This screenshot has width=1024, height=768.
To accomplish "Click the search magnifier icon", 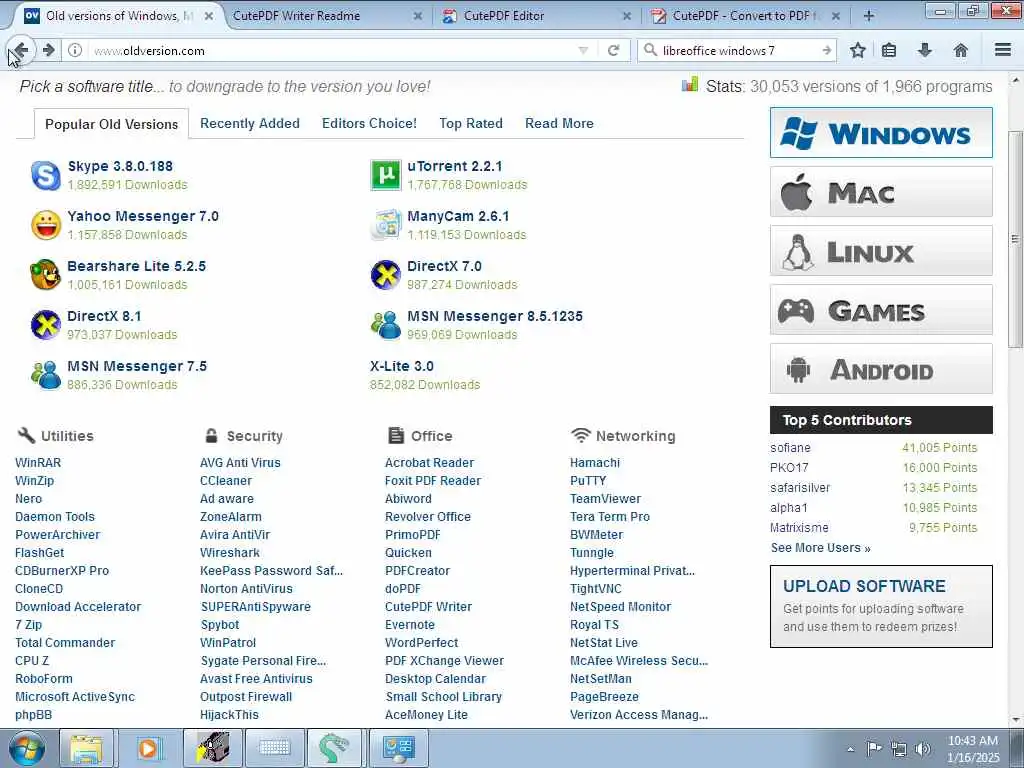I will [x=650, y=50].
